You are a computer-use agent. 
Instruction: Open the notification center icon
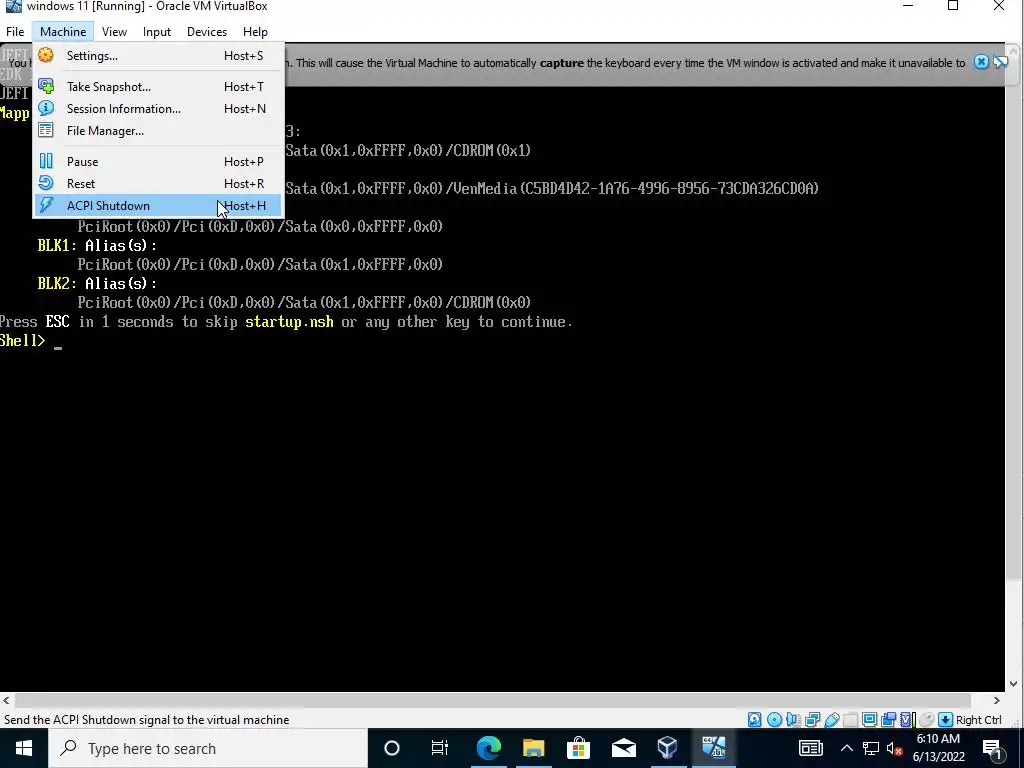[993, 748]
